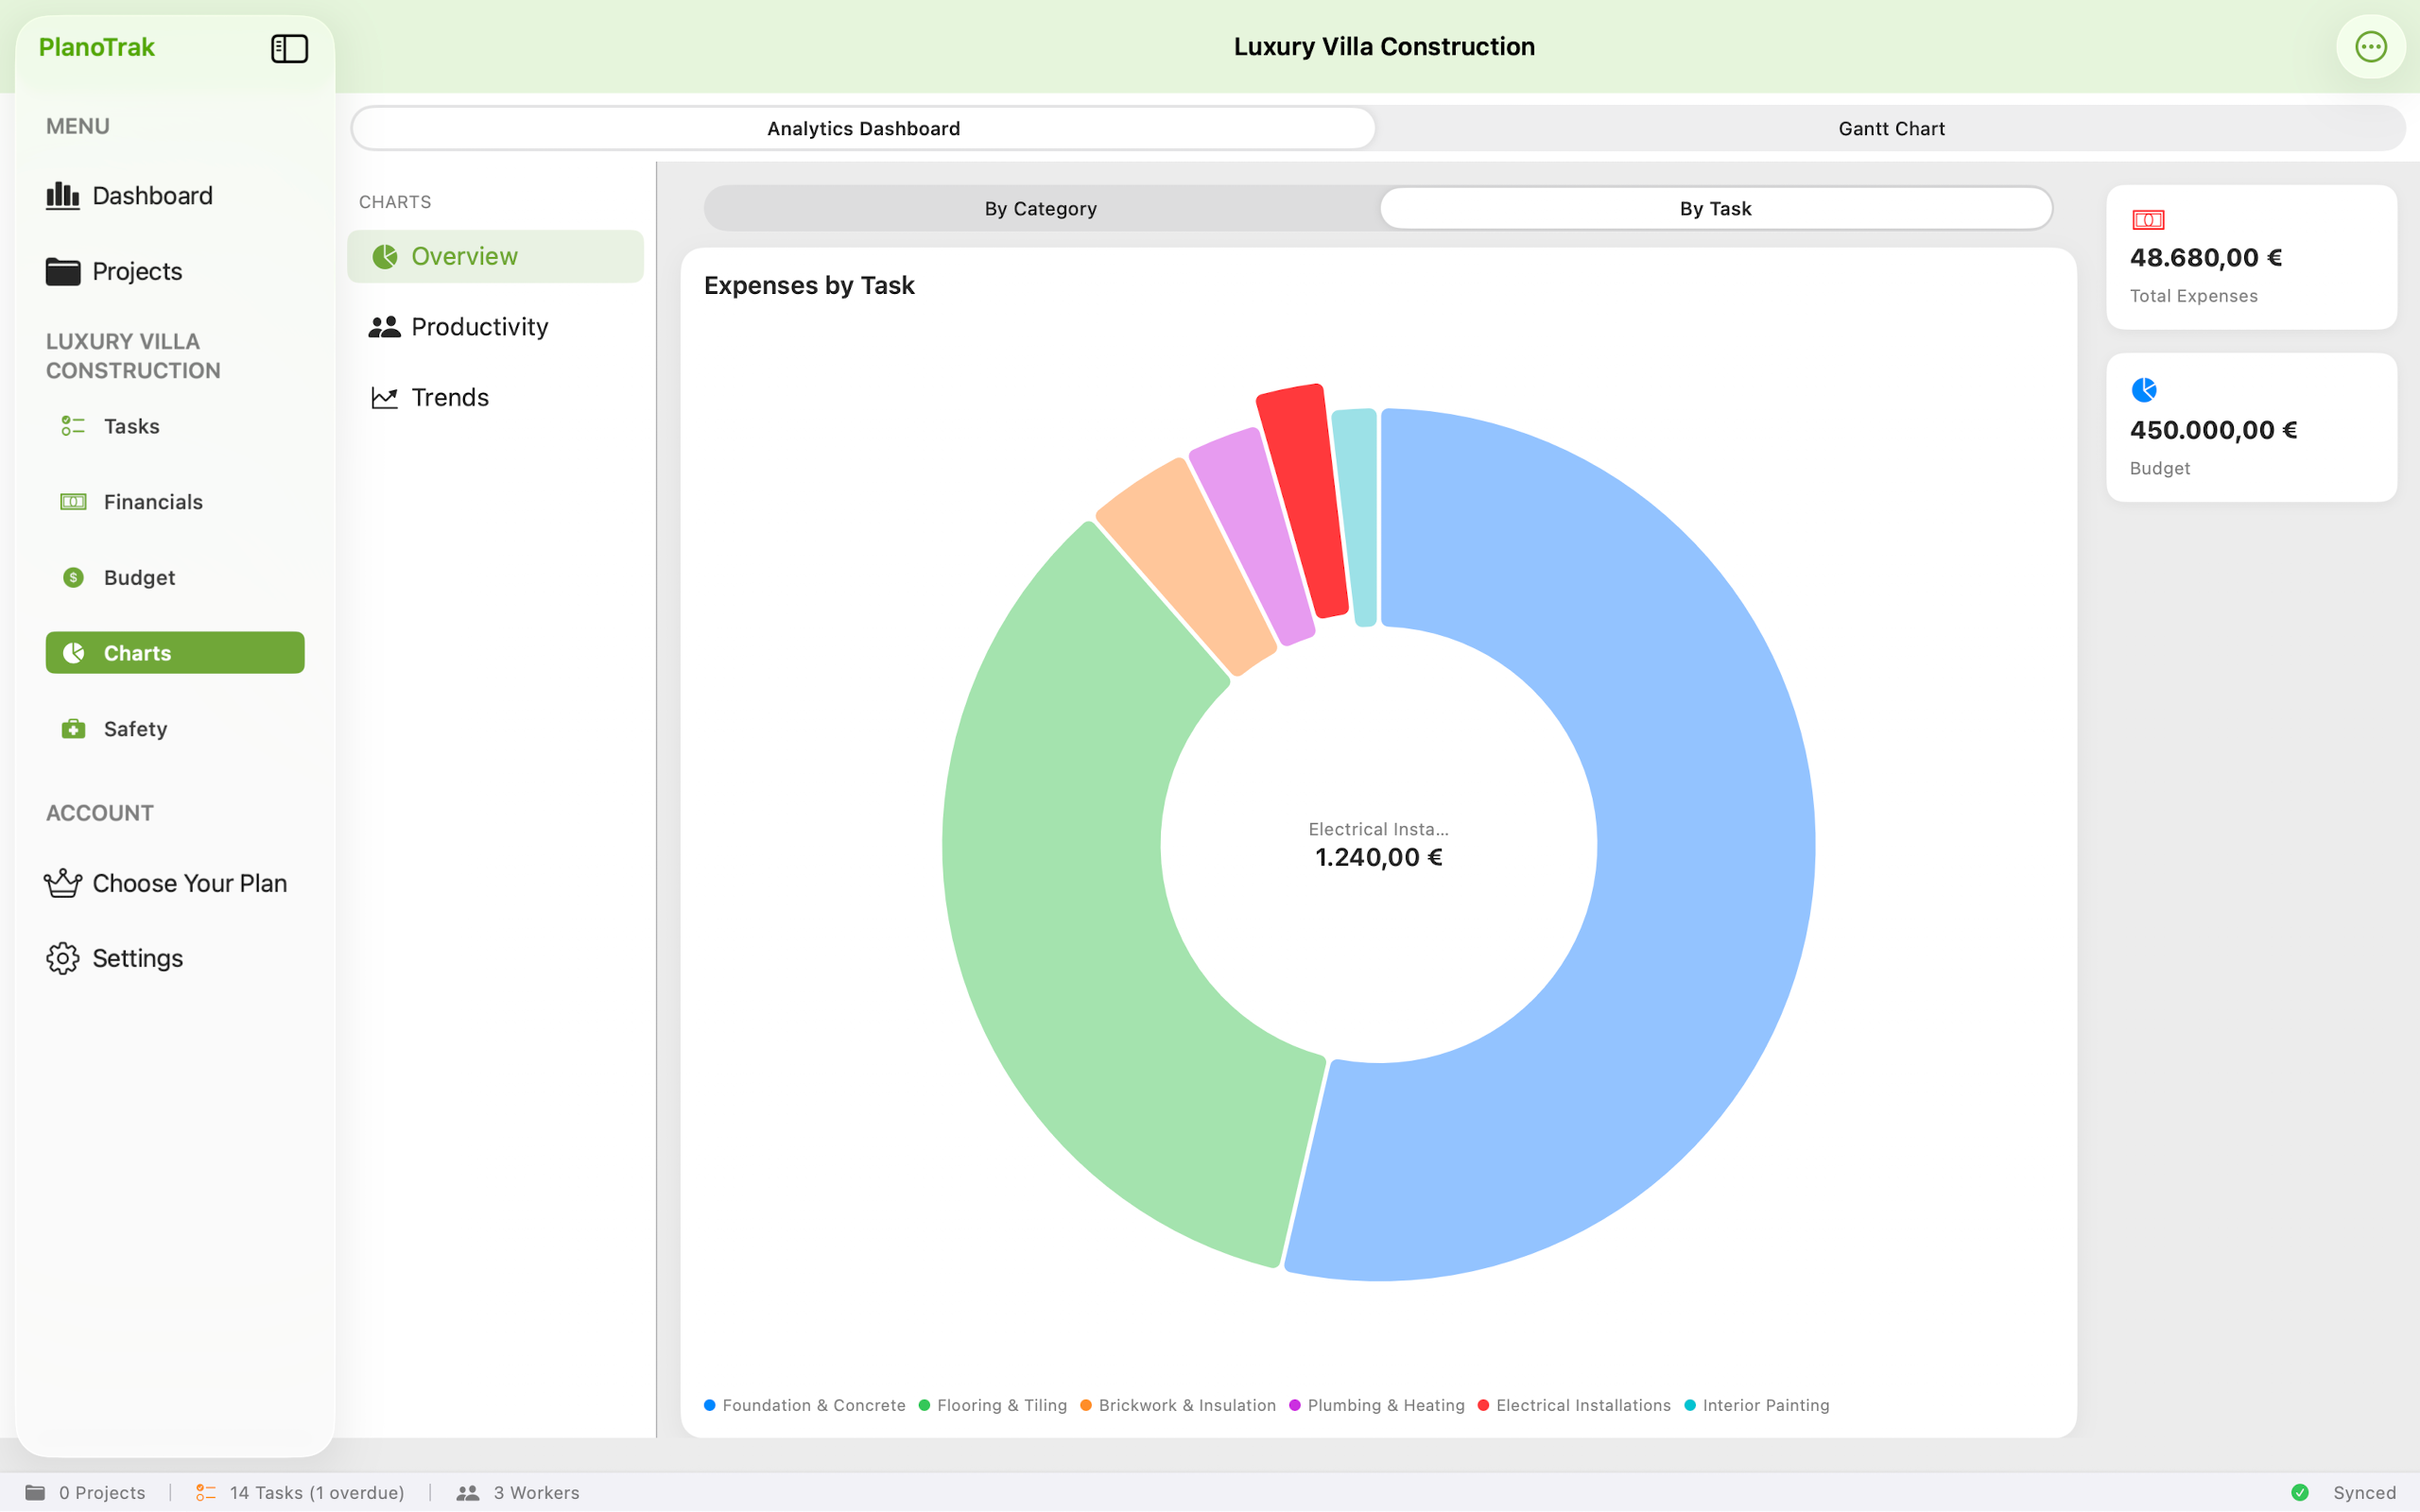Open the Settings label in sidebar
The image size is (2420, 1512).
137,958
